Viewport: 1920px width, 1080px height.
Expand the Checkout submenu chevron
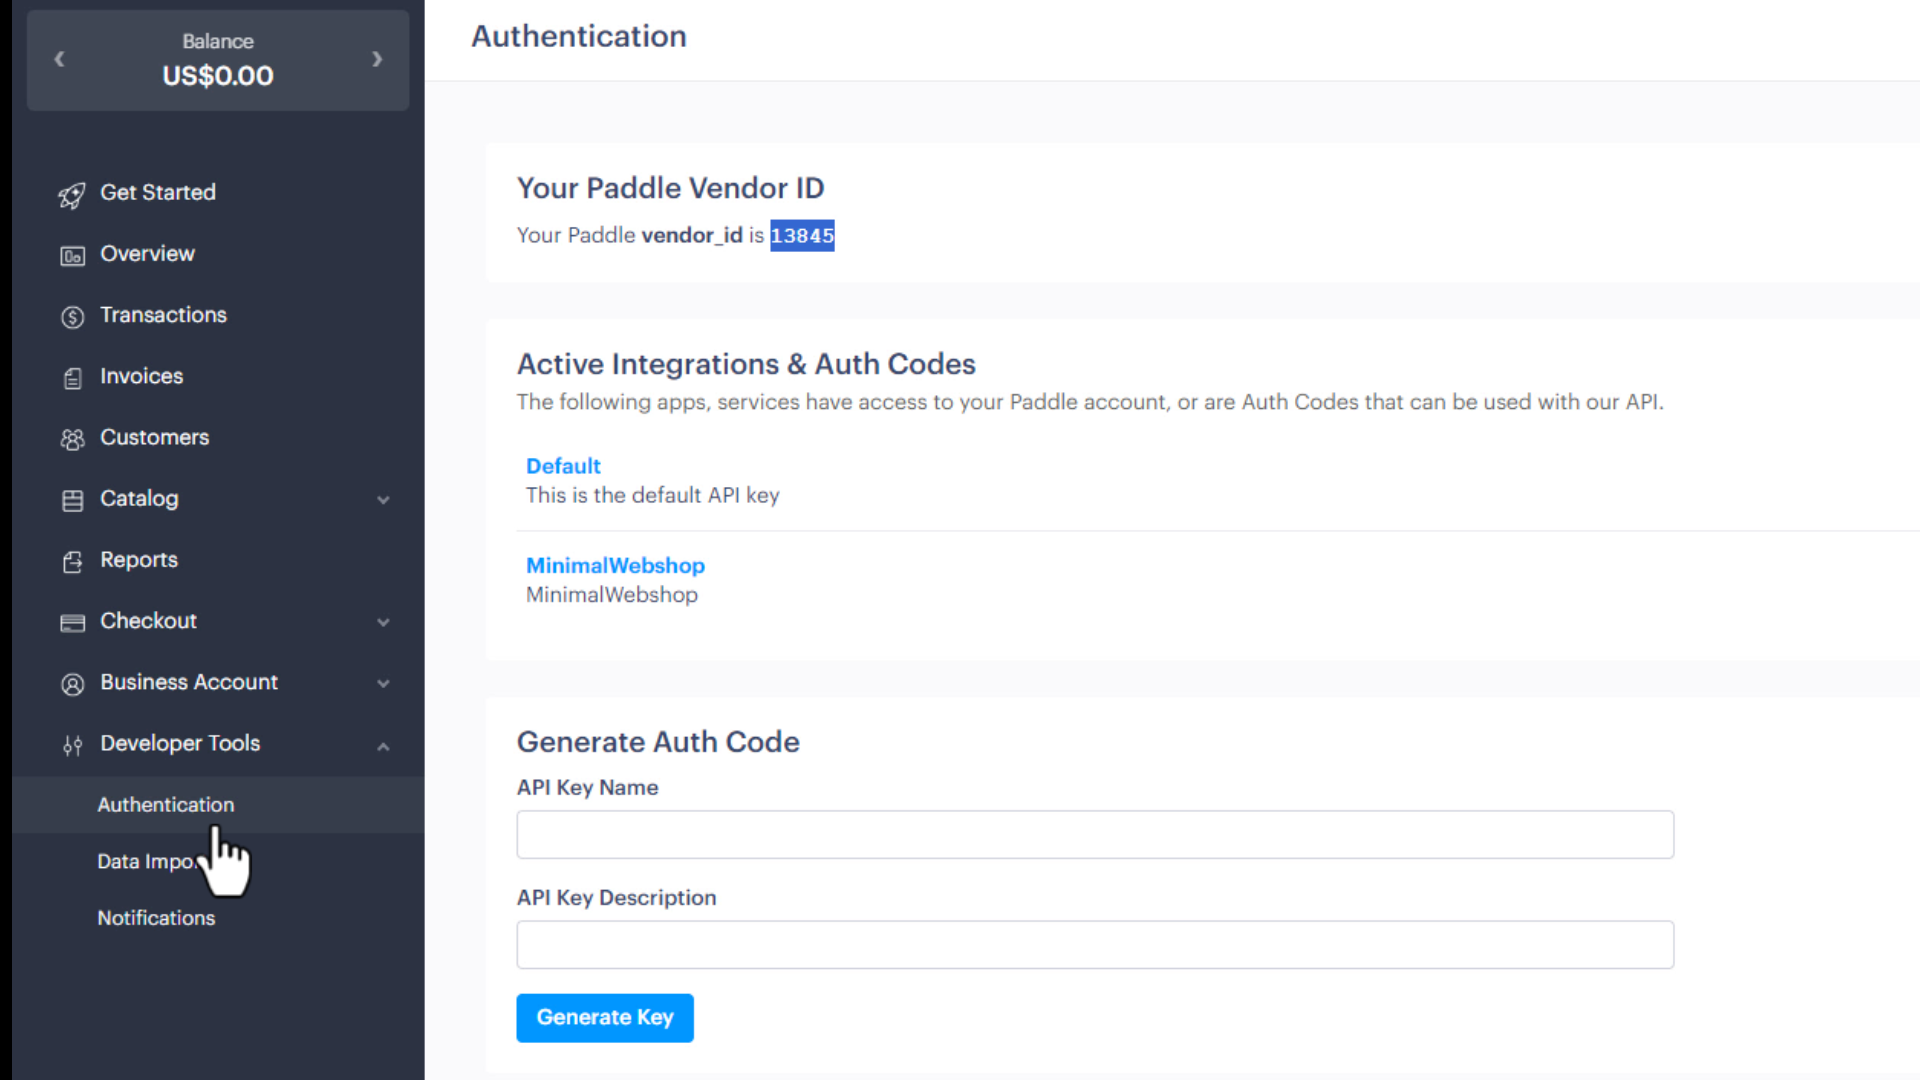click(383, 622)
